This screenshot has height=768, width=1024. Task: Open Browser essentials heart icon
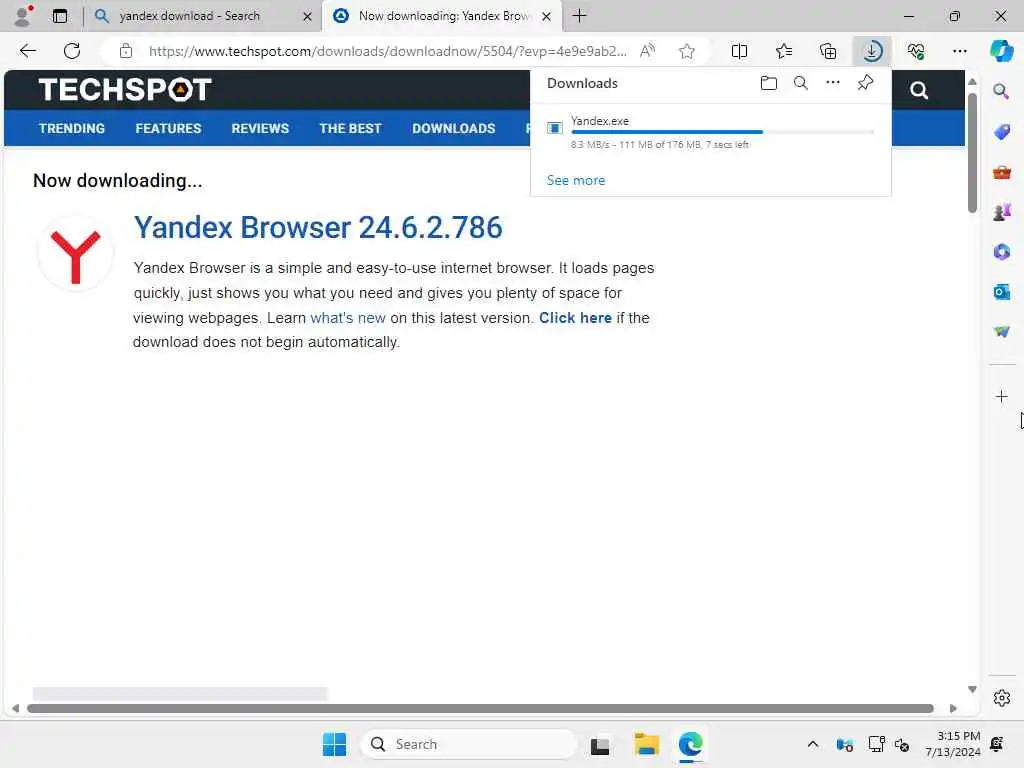point(916,51)
